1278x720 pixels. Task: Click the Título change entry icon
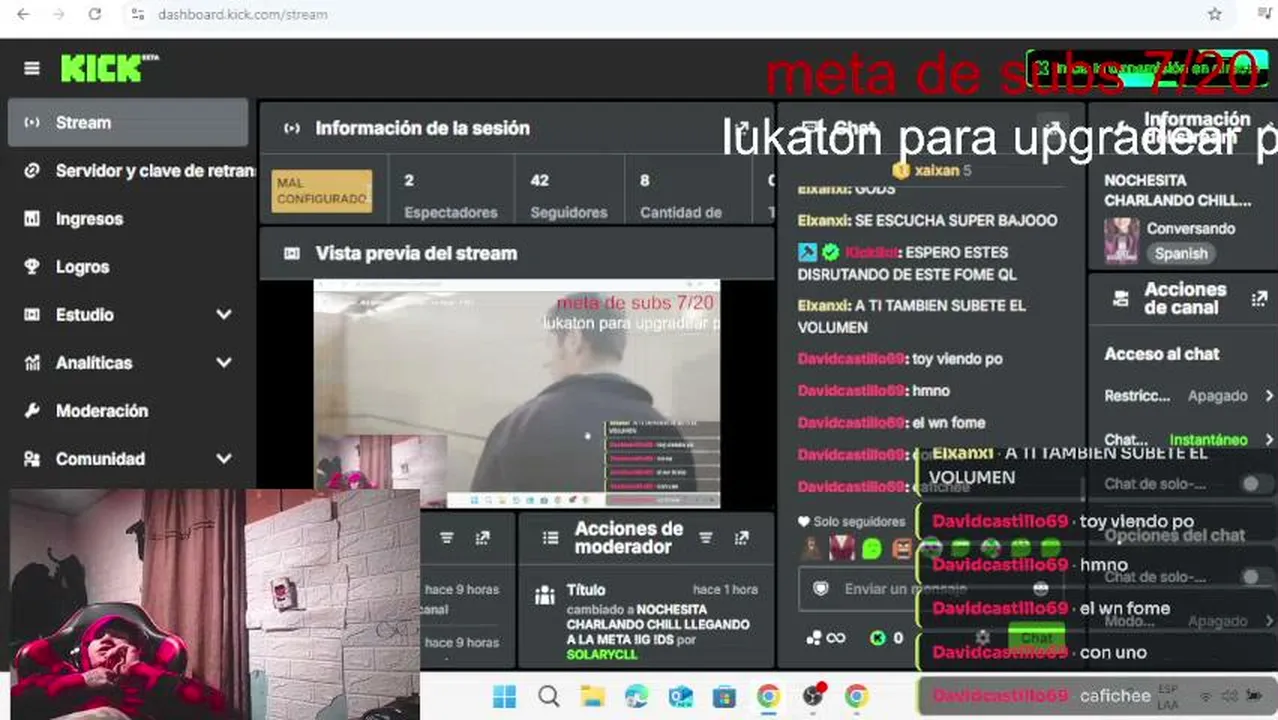tap(545, 596)
